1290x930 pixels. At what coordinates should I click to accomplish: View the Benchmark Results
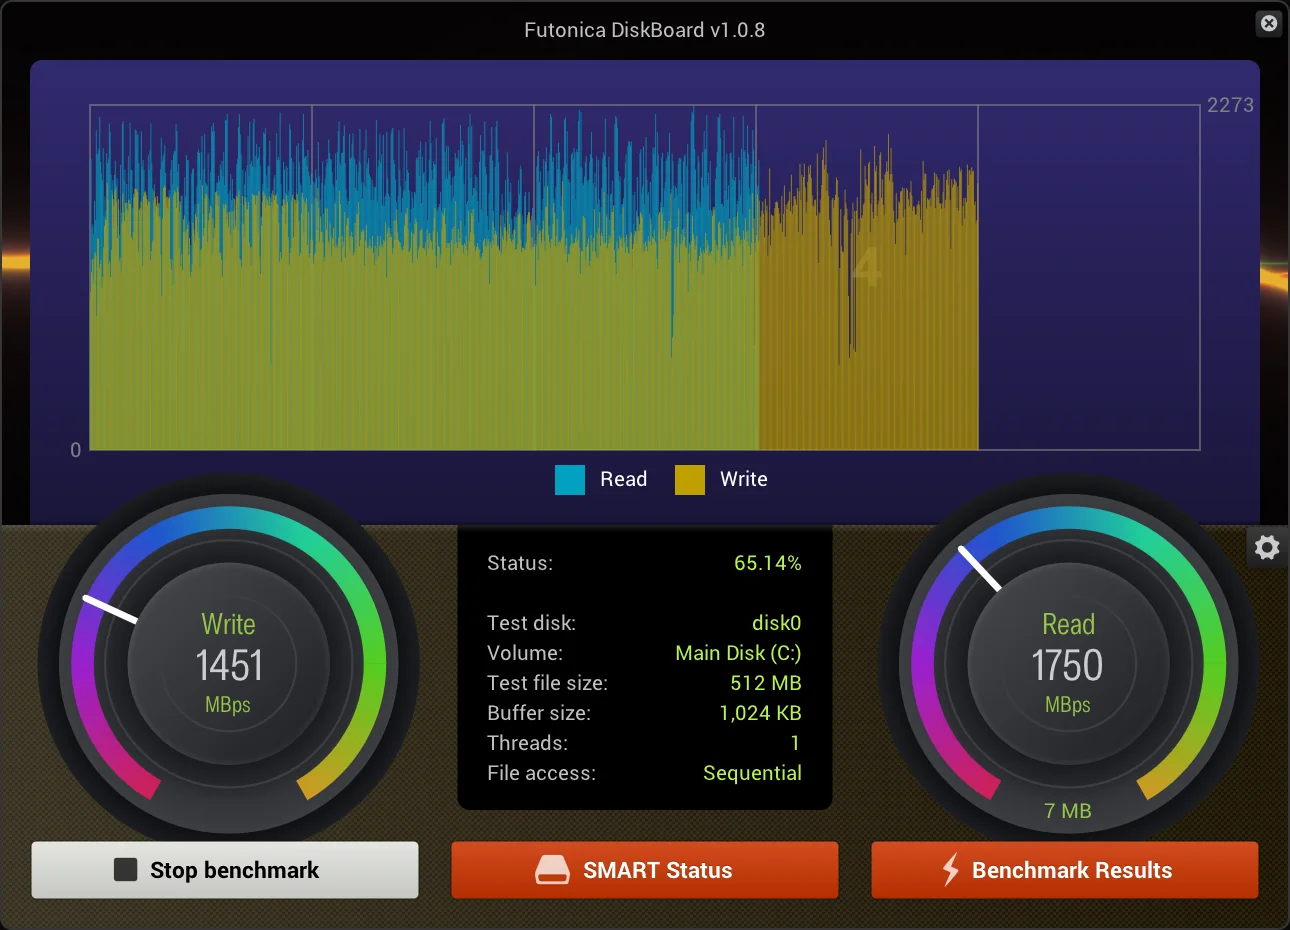click(1065, 870)
